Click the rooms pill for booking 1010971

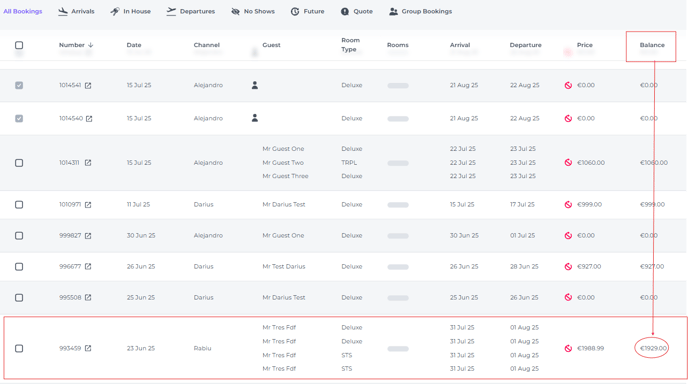[x=398, y=205]
